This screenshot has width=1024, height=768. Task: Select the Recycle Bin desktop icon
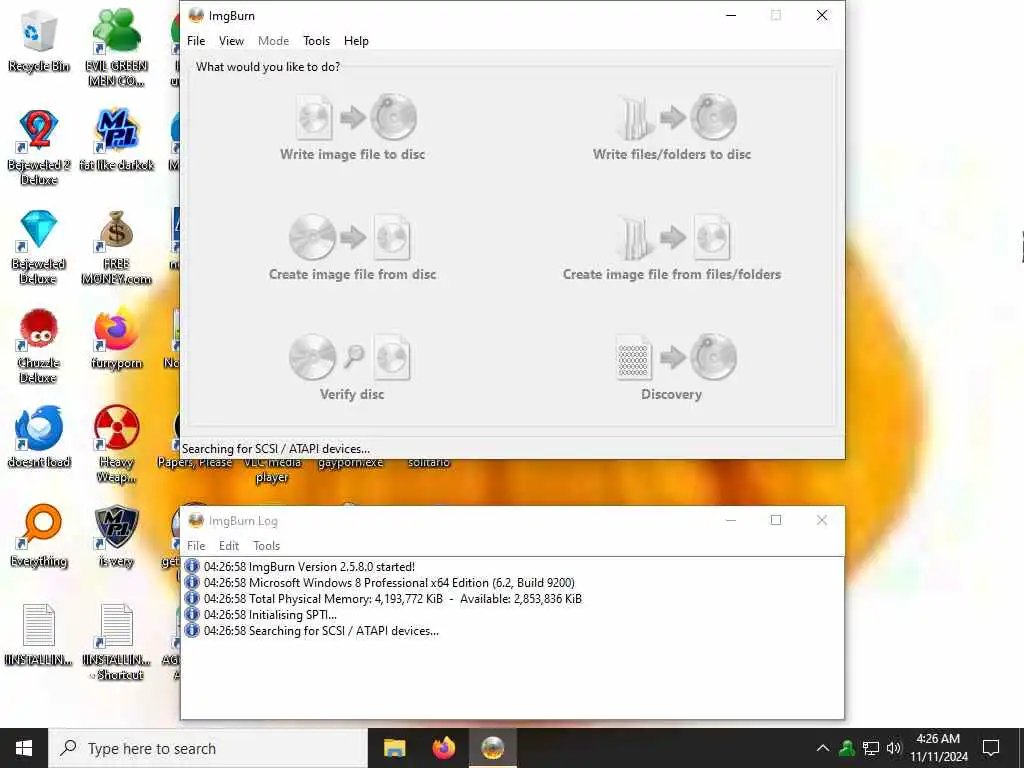pyautogui.click(x=39, y=41)
